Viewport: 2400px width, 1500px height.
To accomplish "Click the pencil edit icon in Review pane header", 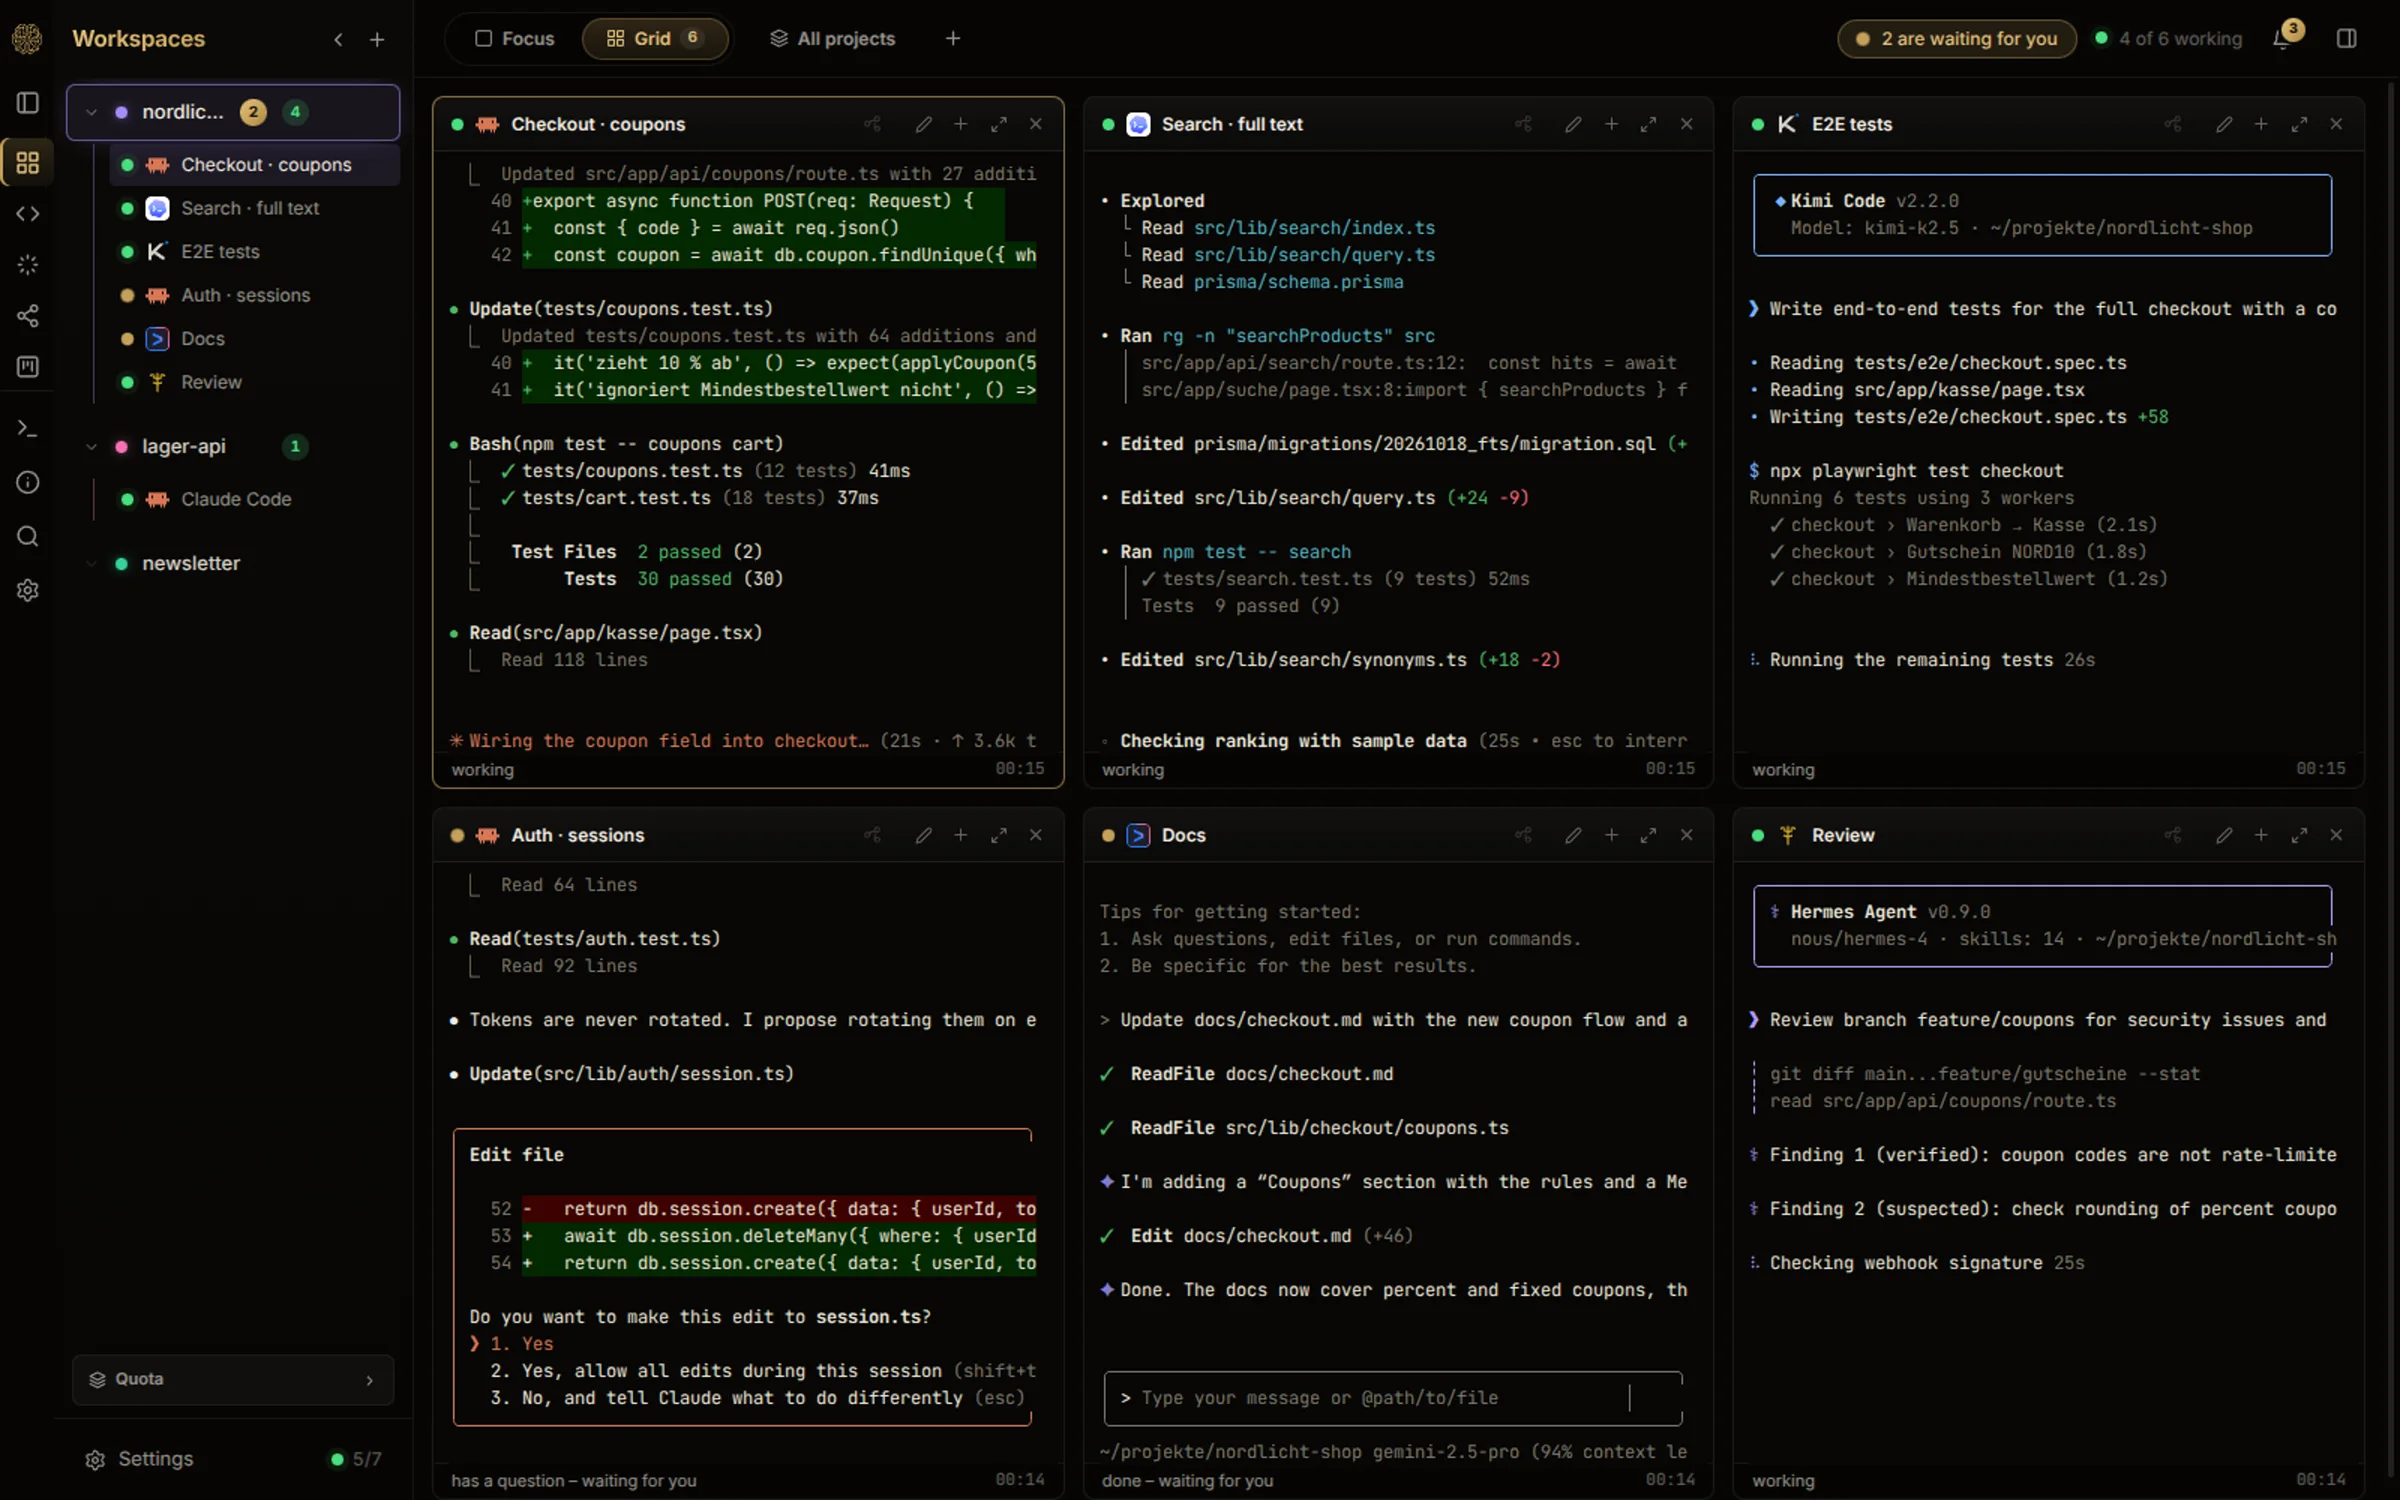I will (x=2224, y=835).
